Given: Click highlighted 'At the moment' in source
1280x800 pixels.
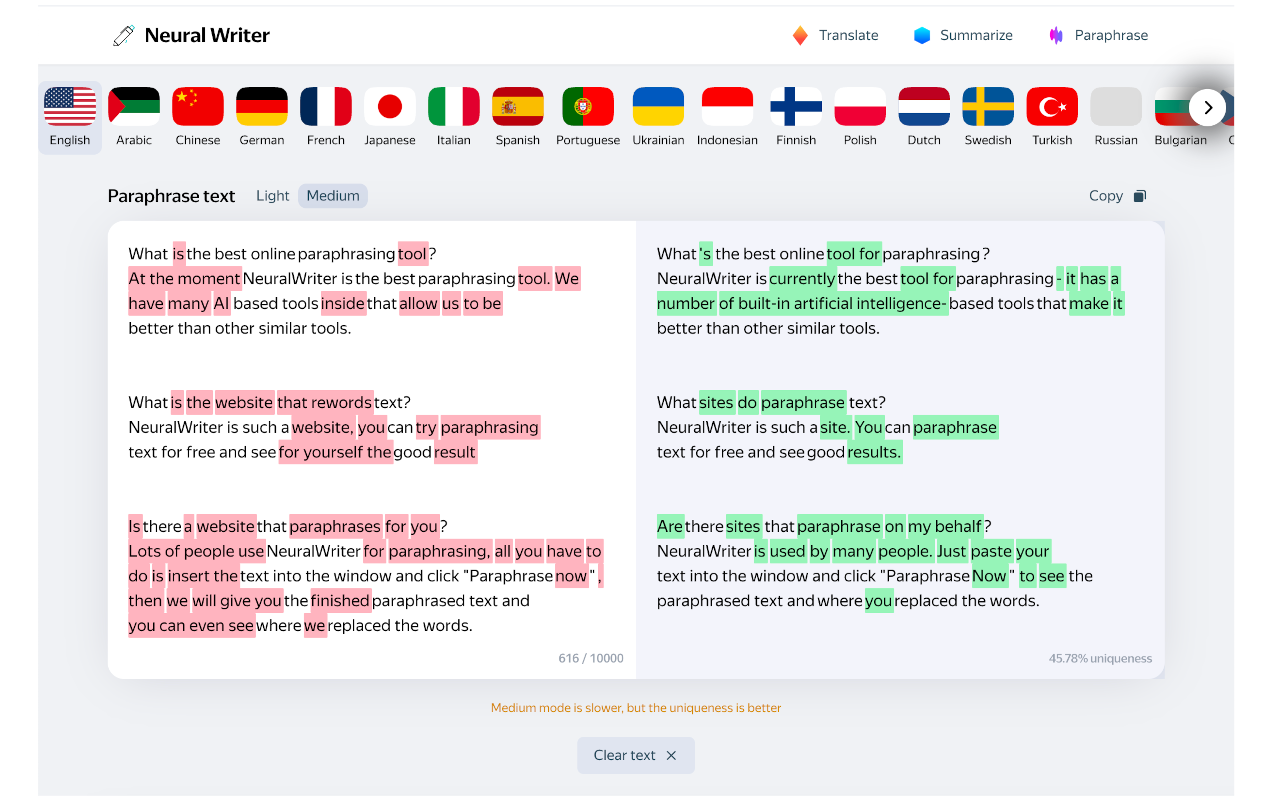Looking at the screenshot, I should 185,279.
